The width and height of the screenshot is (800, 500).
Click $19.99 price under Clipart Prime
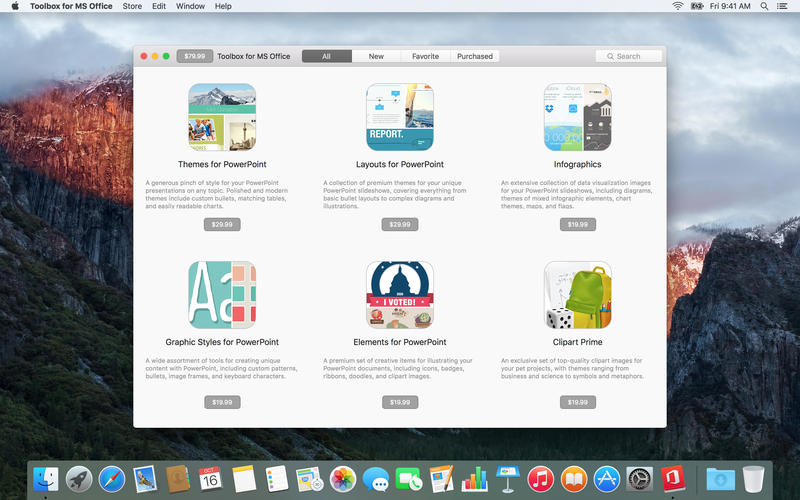point(578,403)
